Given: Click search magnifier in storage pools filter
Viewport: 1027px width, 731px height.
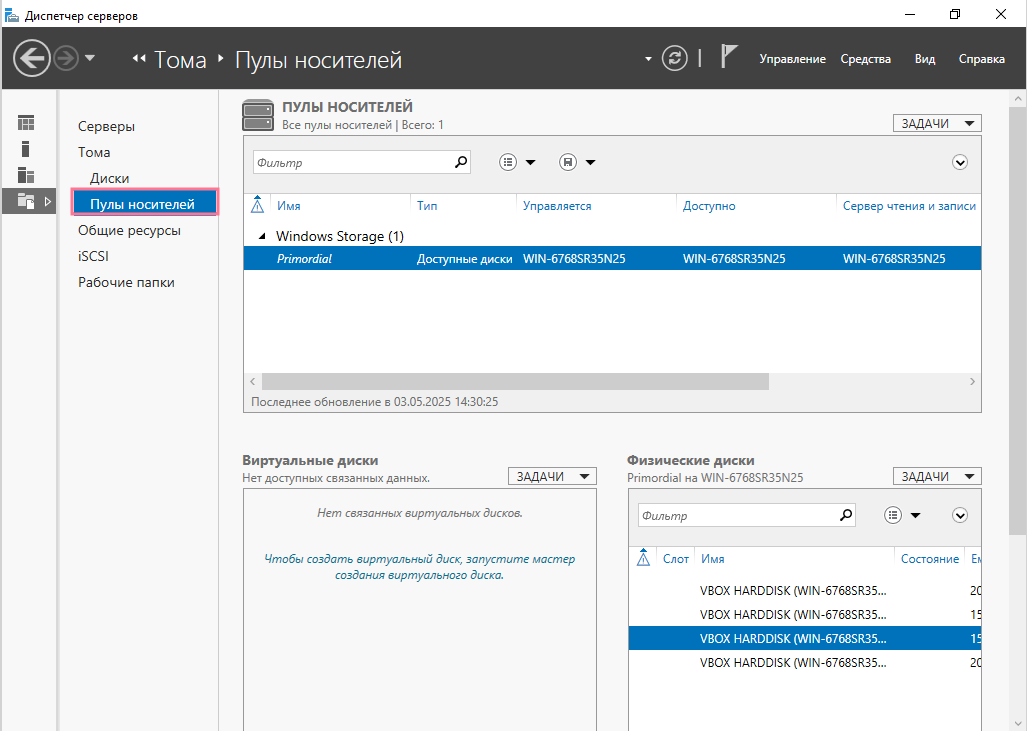Looking at the screenshot, I should (x=461, y=162).
